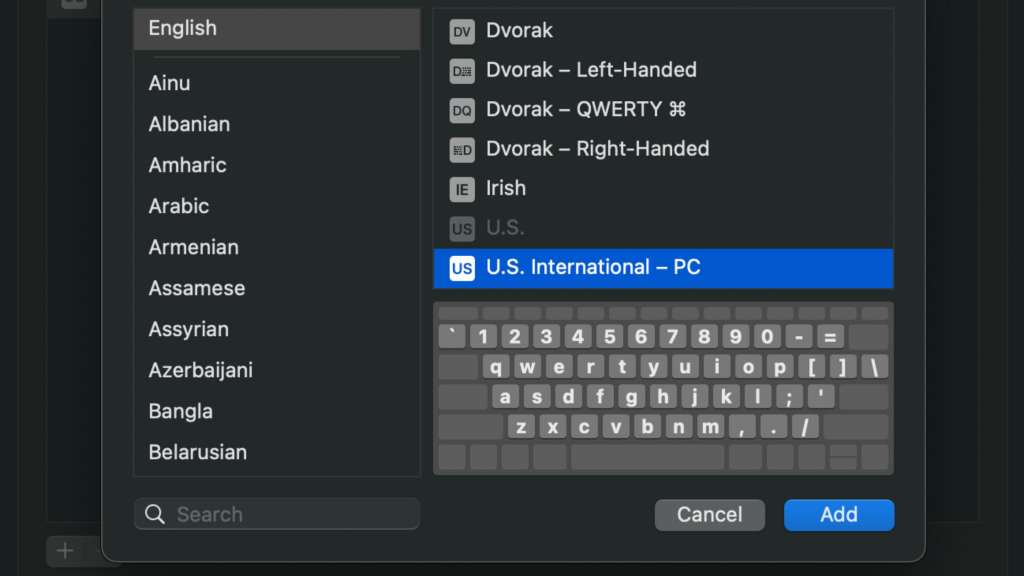Click the plus button below the list
The height and width of the screenshot is (576, 1024).
tap(64, 550)
